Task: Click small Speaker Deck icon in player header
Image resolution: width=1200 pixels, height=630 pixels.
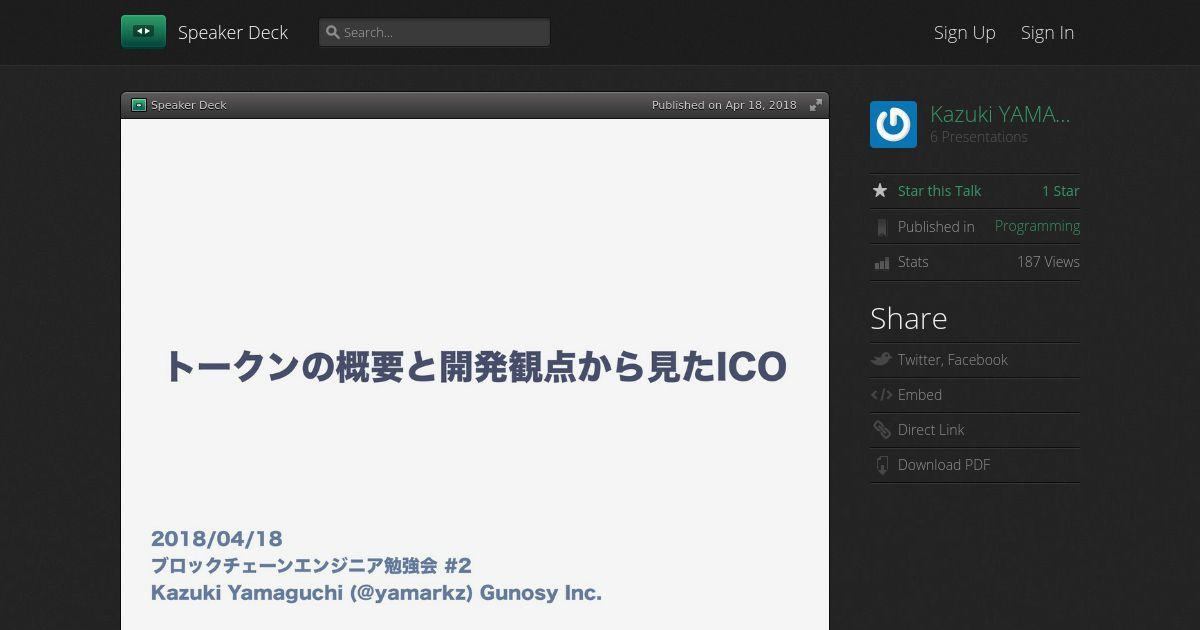Action: tap(139, 105)
